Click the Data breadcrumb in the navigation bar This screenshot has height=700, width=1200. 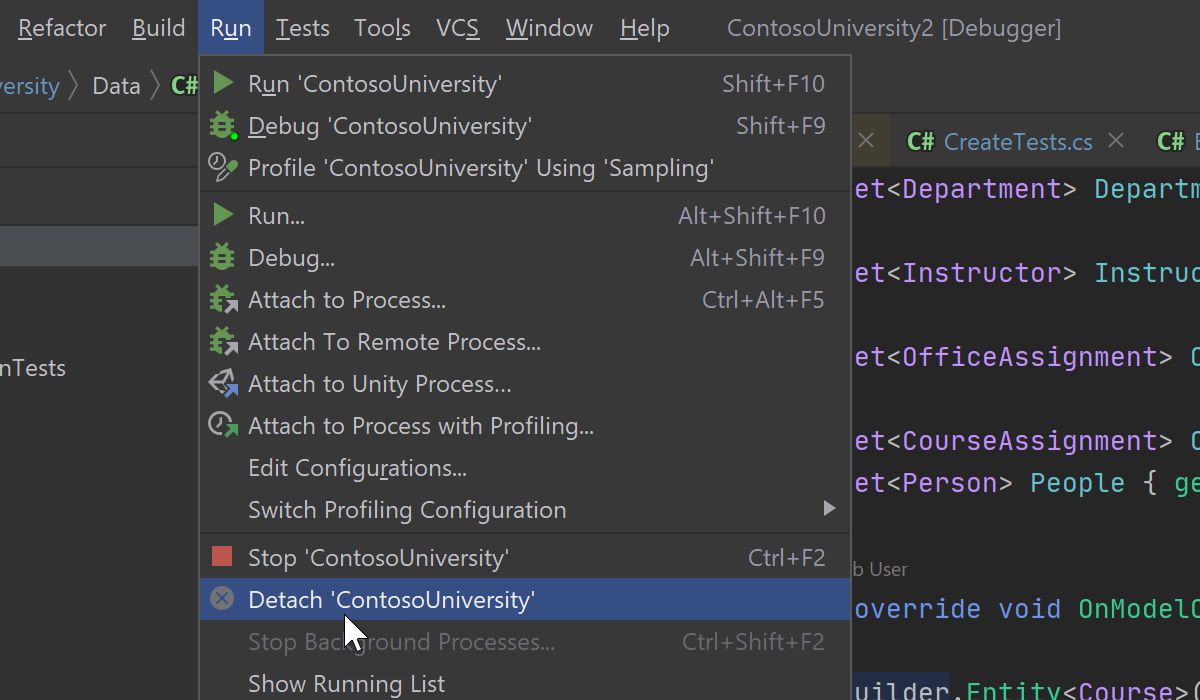click(116, 86)
